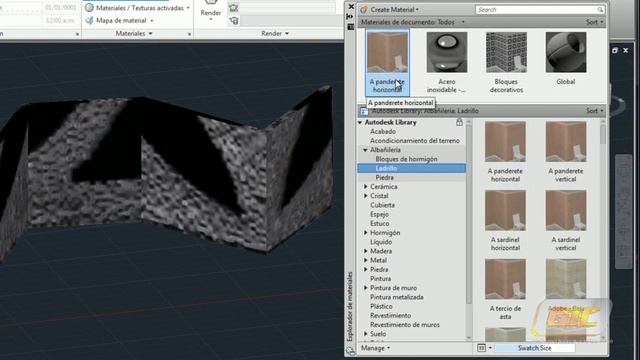Click the 'Mapa de material' button
The height and width of the screenshot is (360, 640).
119,20
